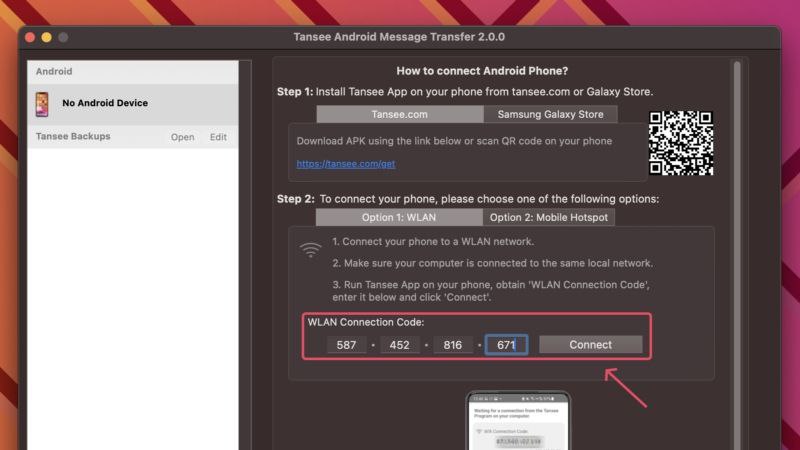Click '2. Make sure your computer is connected' line
800x450 pixels.
492,263
